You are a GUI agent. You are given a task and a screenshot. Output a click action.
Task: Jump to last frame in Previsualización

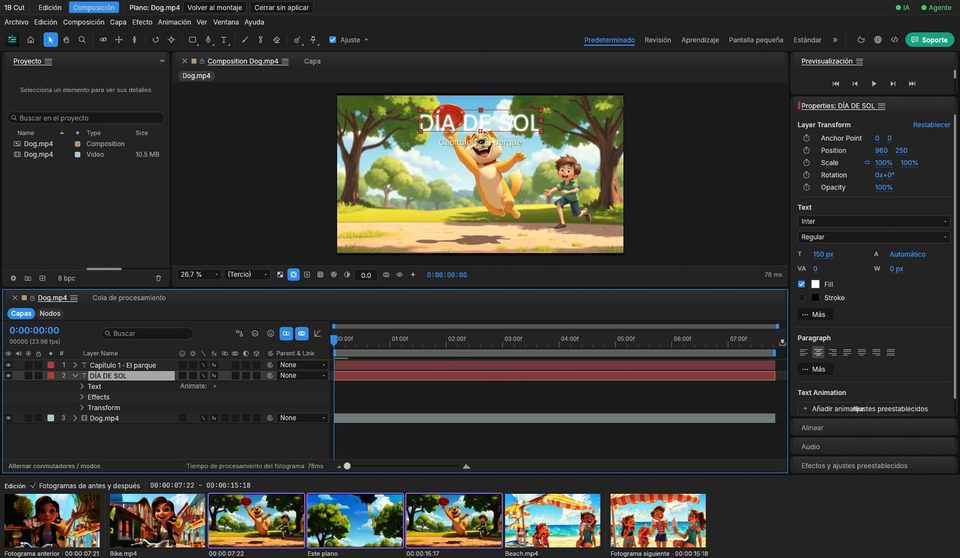[x=912, y=83]
